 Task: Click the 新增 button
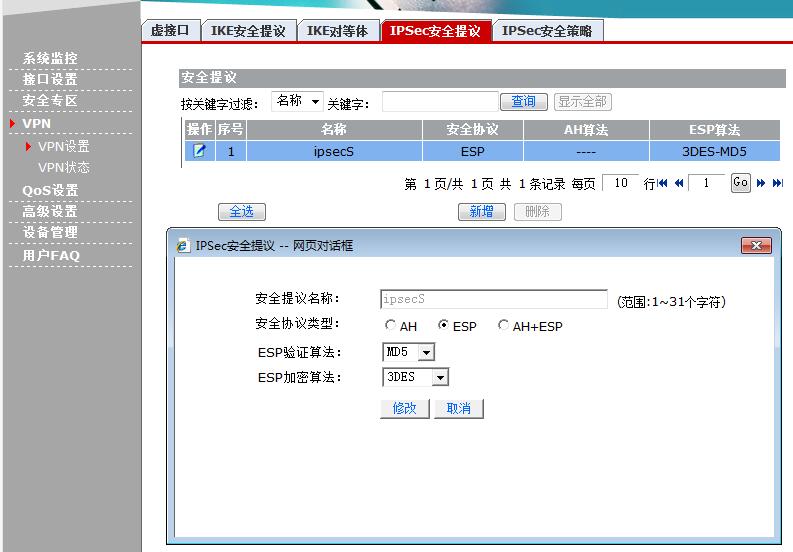(481, 211)
